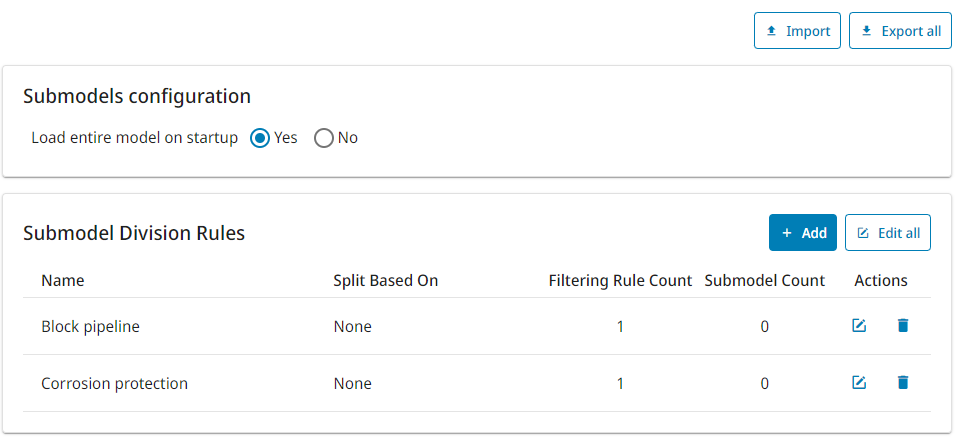The height and width of the screenshot is (439, 960).
Task: Delete the Corrosion protection rule
Action: [x=902, y=383]
